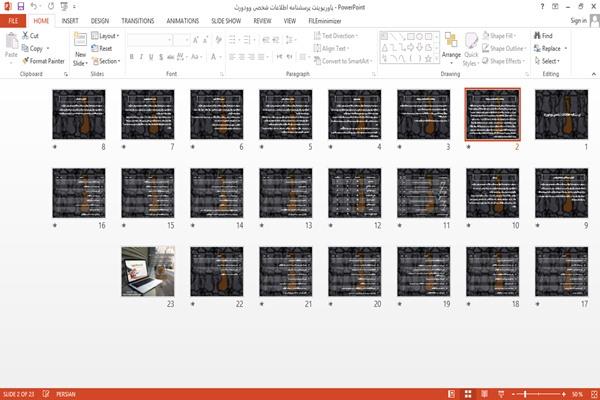Switch to the INSERT tab
This screenshot has width=600, height=400.
(x=70, y=21)
